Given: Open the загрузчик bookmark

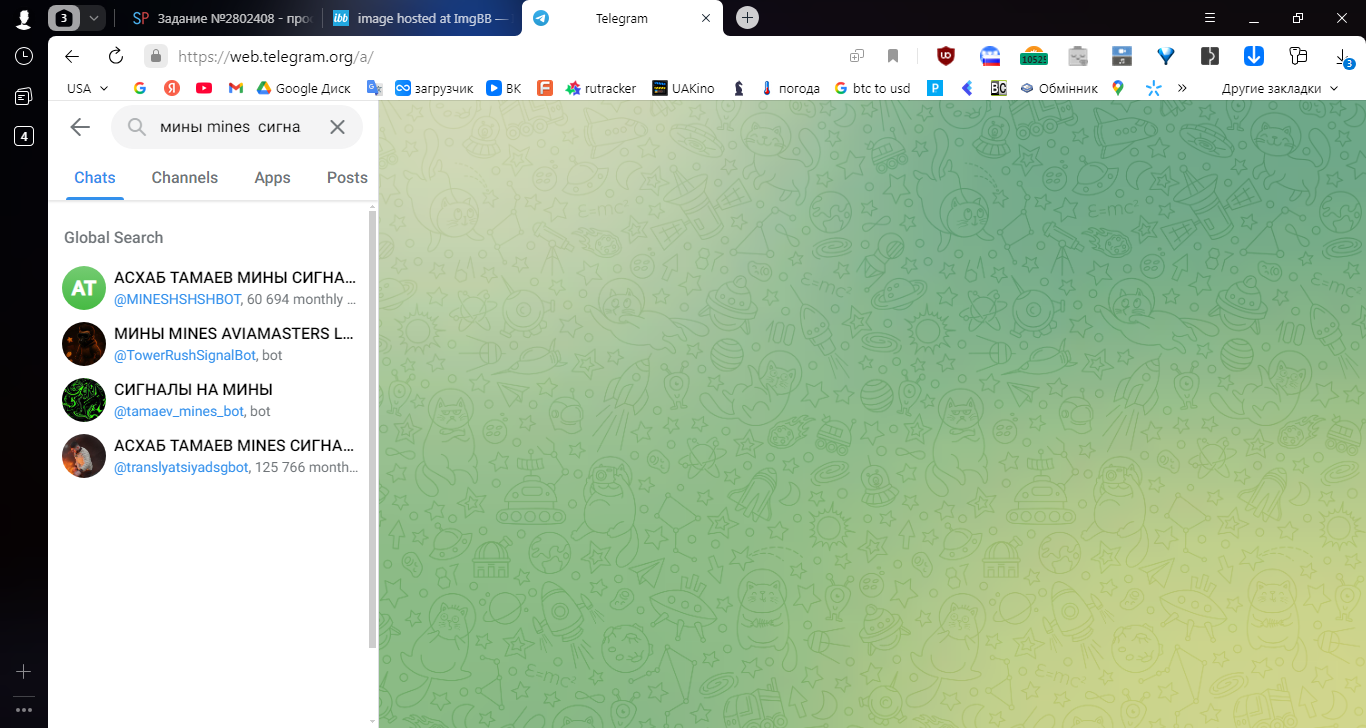Looking at the screenshot, I should 434,88.
